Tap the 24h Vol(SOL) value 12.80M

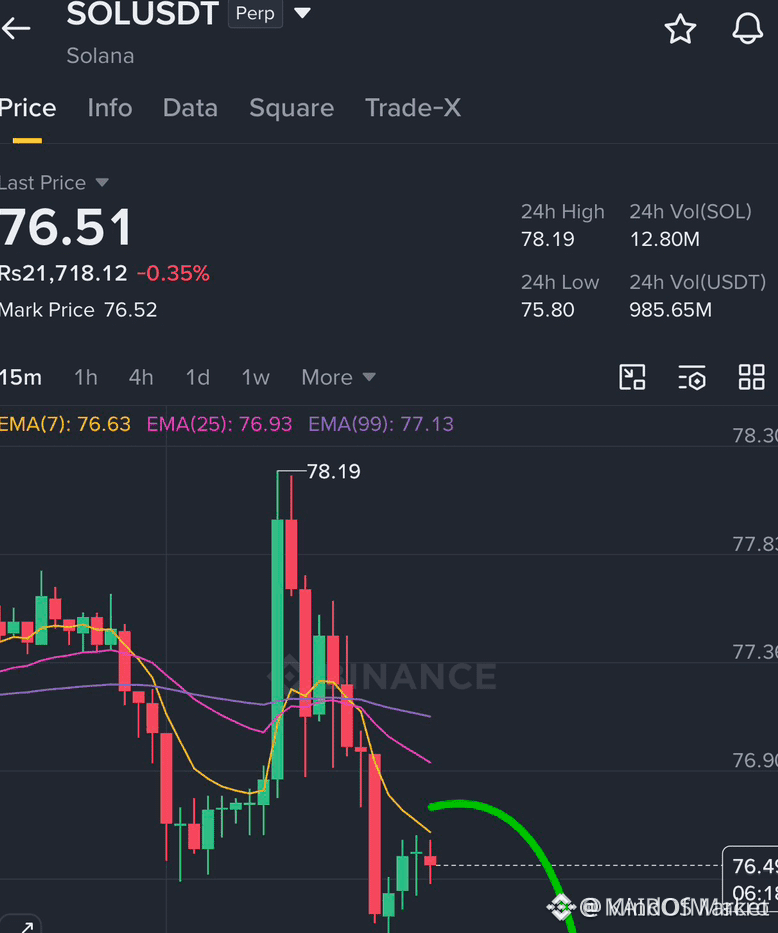pyautogui.click(x=665, y=239)
